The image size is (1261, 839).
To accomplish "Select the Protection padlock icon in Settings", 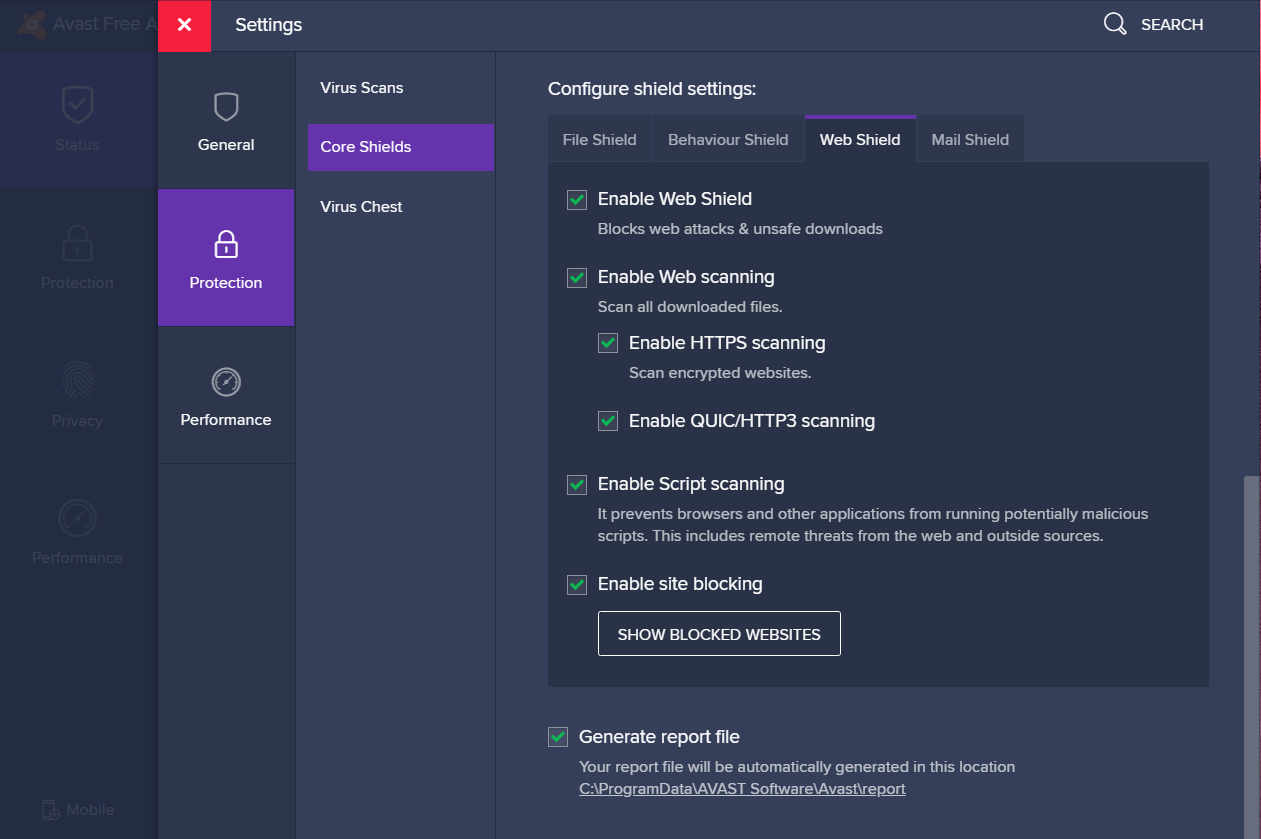I will point(226,244).
